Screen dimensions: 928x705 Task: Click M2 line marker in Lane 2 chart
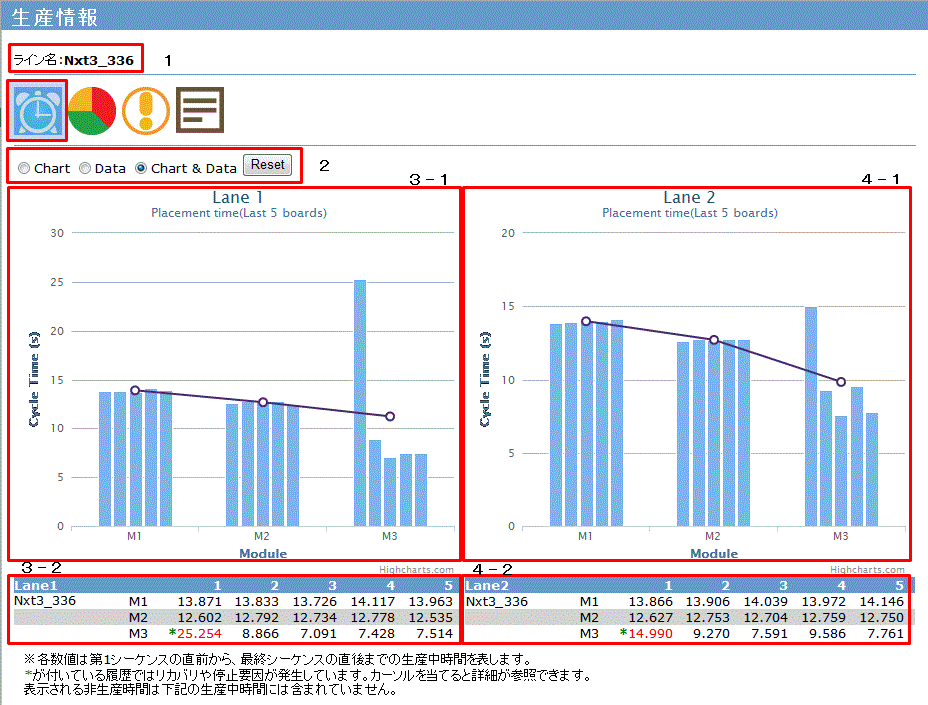[714, 340]
